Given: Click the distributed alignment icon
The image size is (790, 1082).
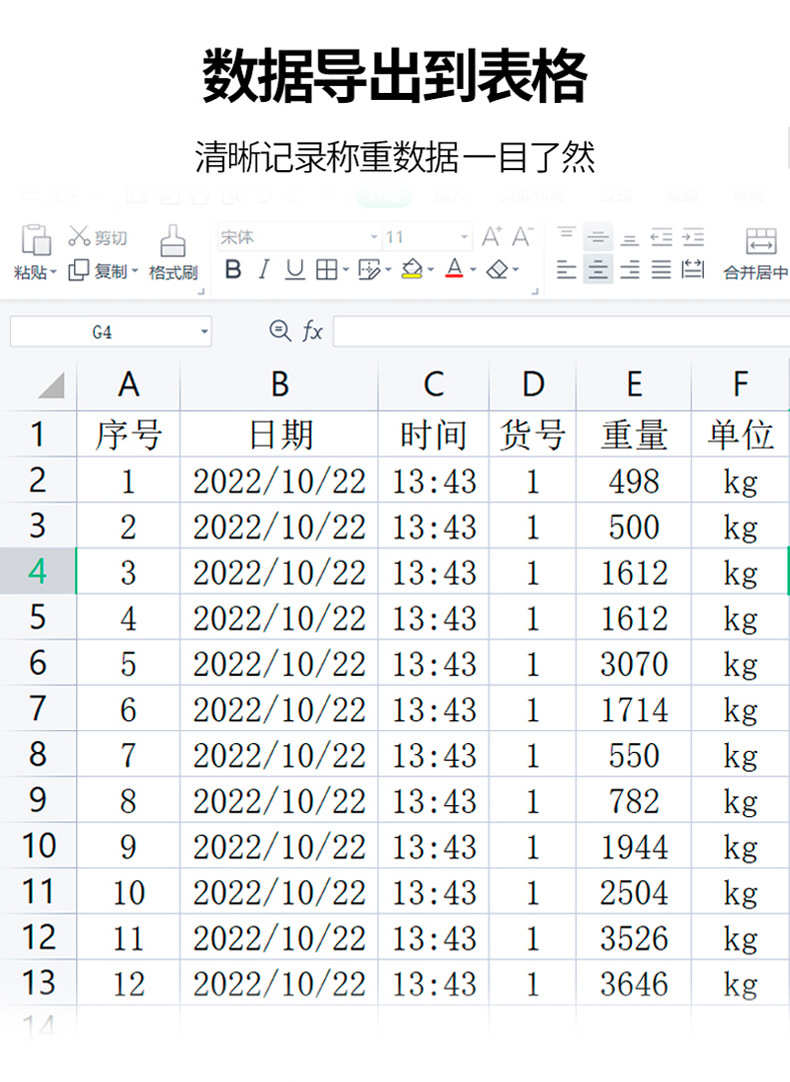Looking at the screenshot, I should [x=693, y=269].
